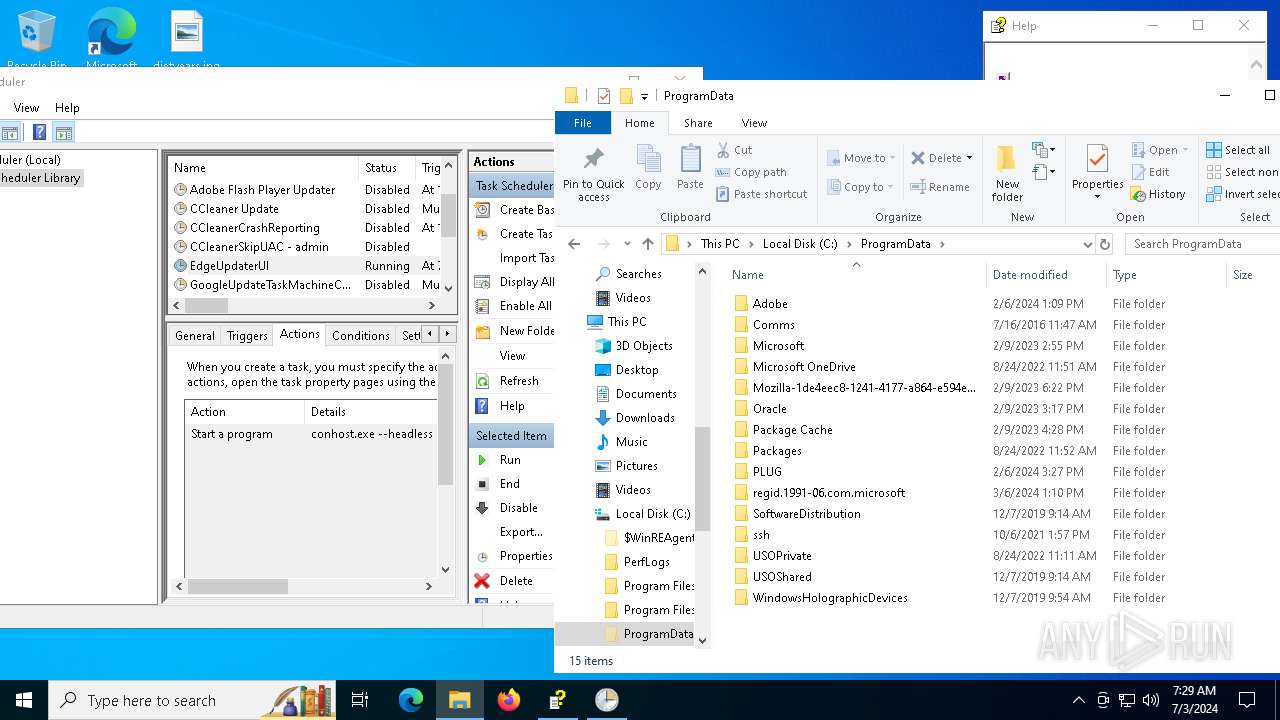
Task: Click the New folder ribbon icon
Action: [x=1007, y=173]
